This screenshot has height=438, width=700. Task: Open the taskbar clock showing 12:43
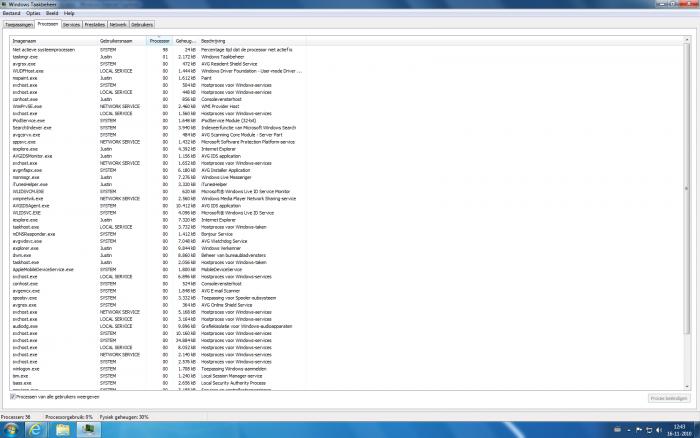pos(679,430)
